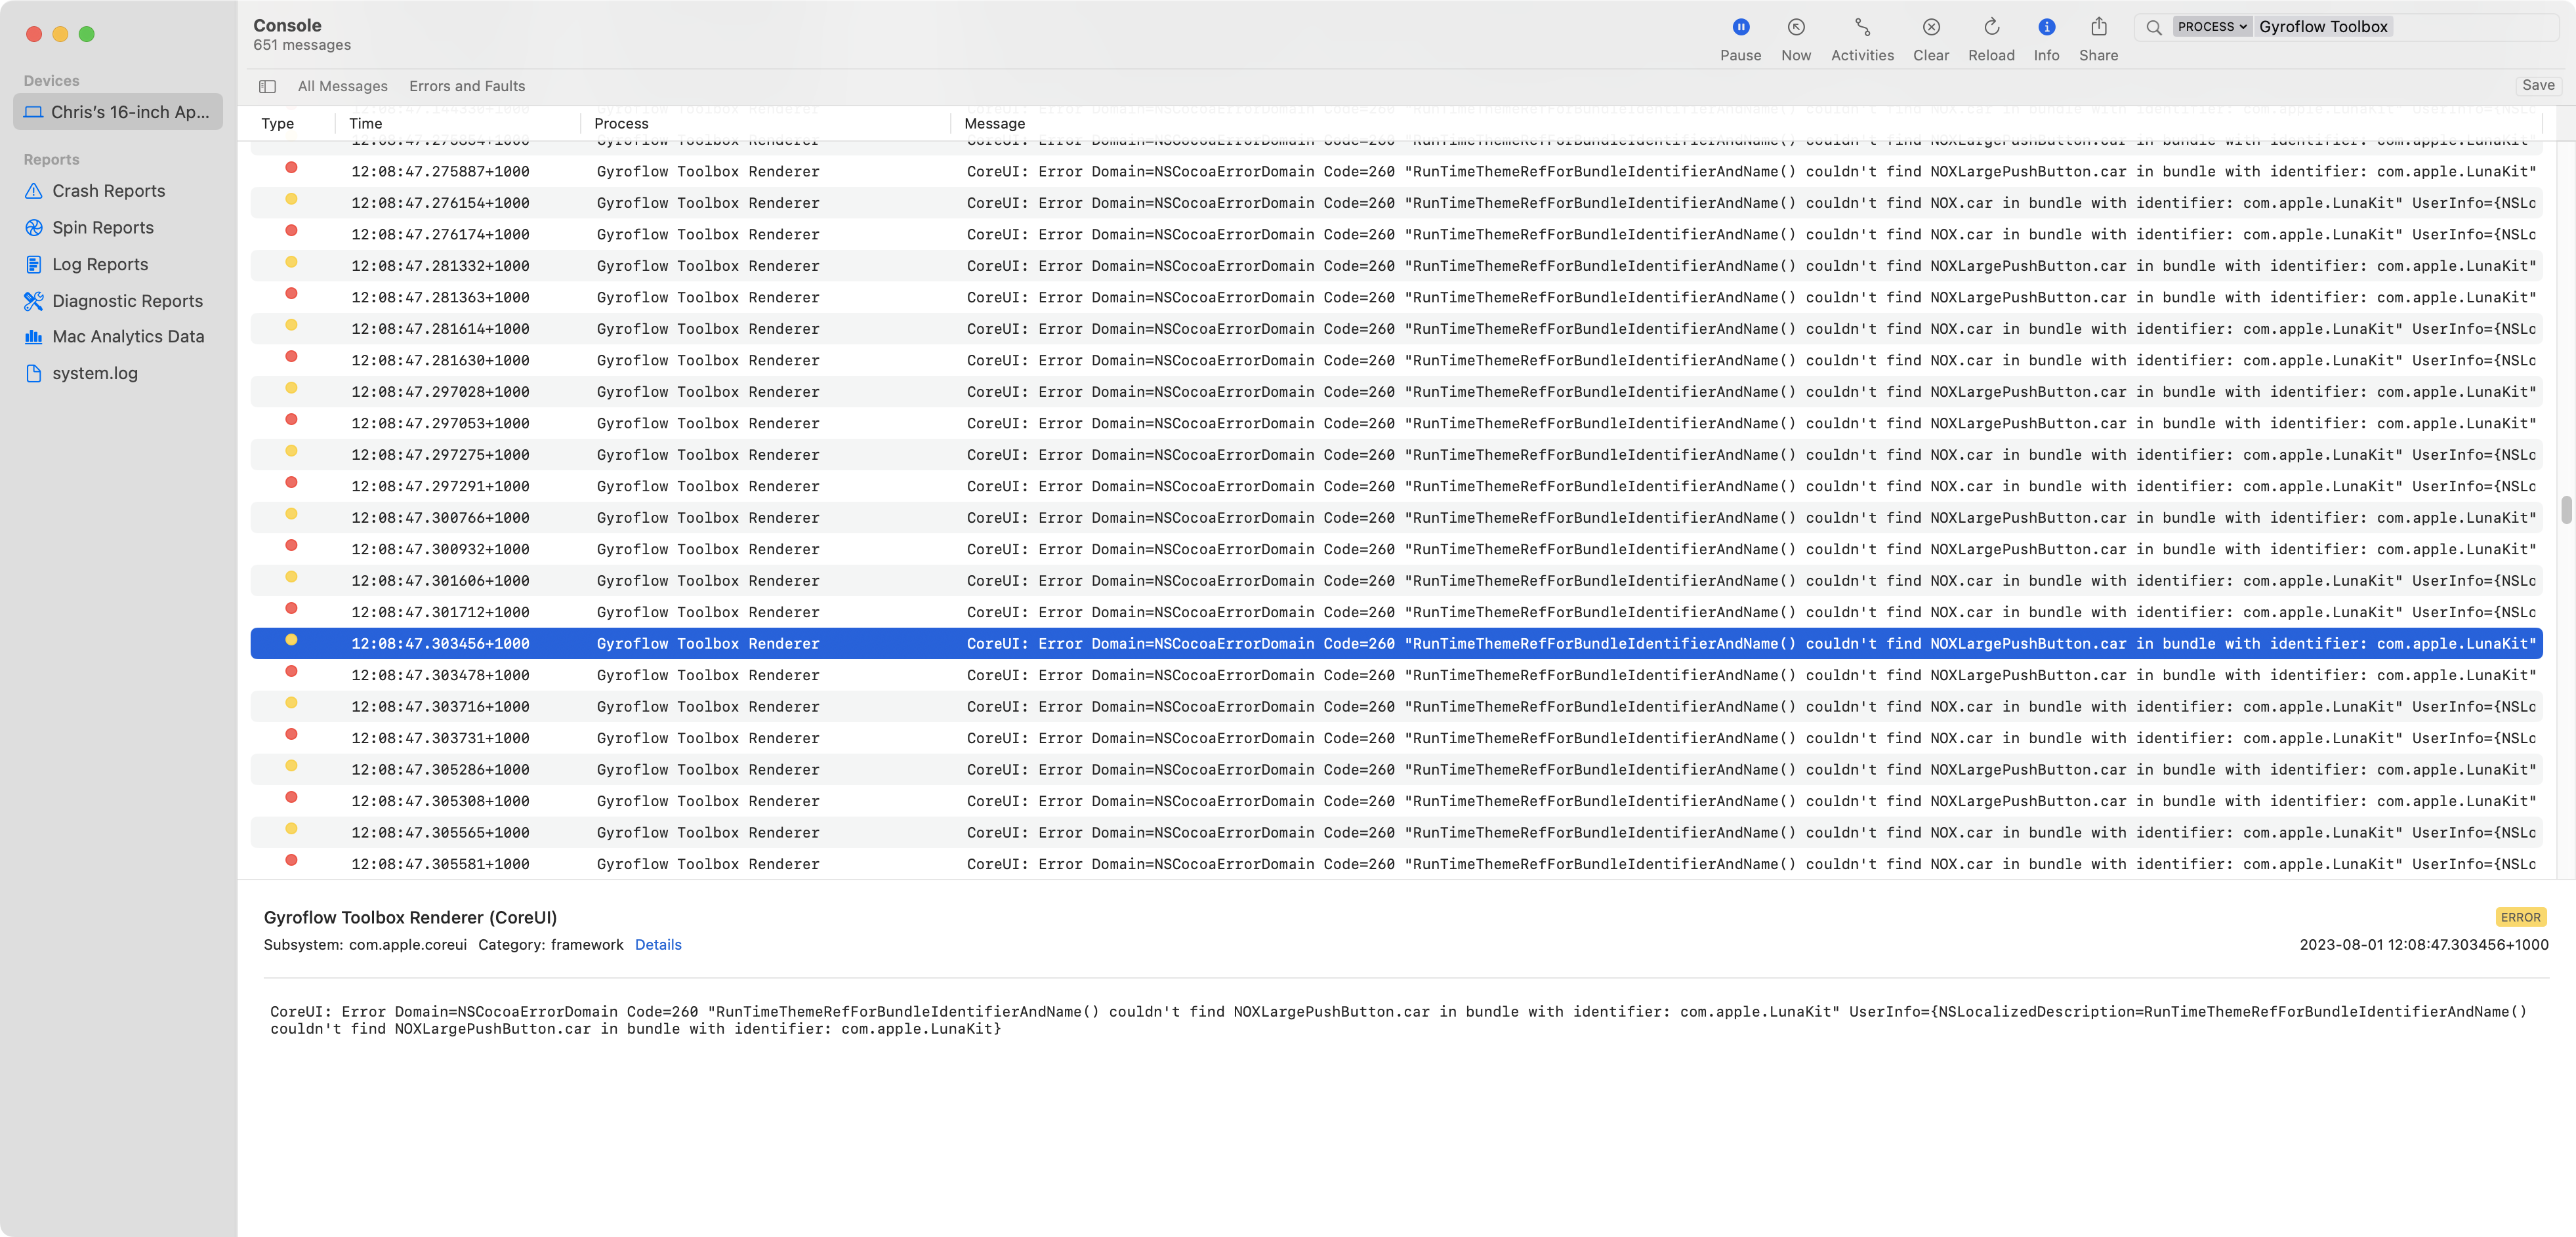This screenshot has width=2576, height=1237.
Task: Save the current search filter
Action: (2537, 85)
